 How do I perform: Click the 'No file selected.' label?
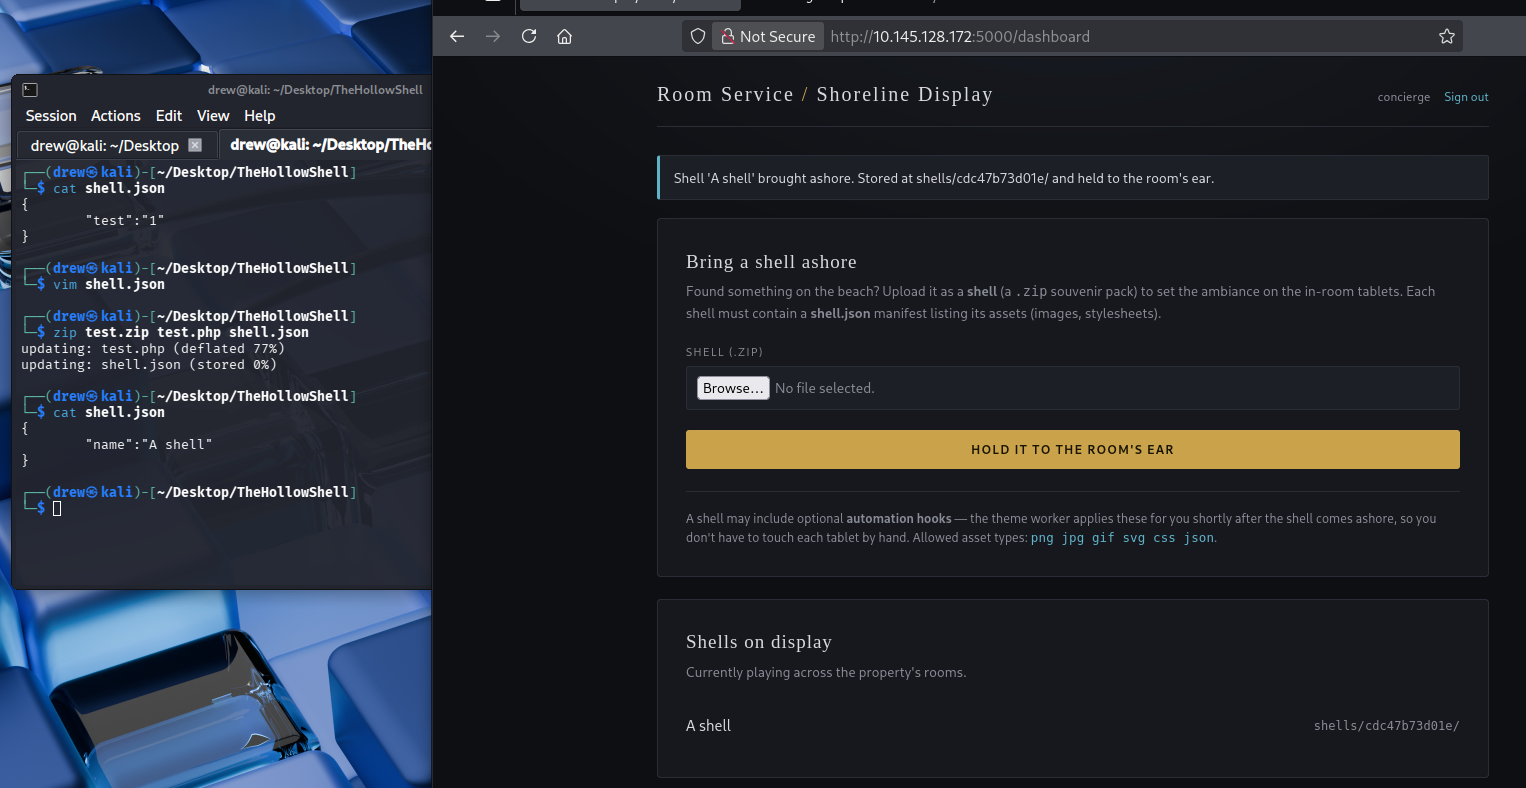tap(825, 388)
